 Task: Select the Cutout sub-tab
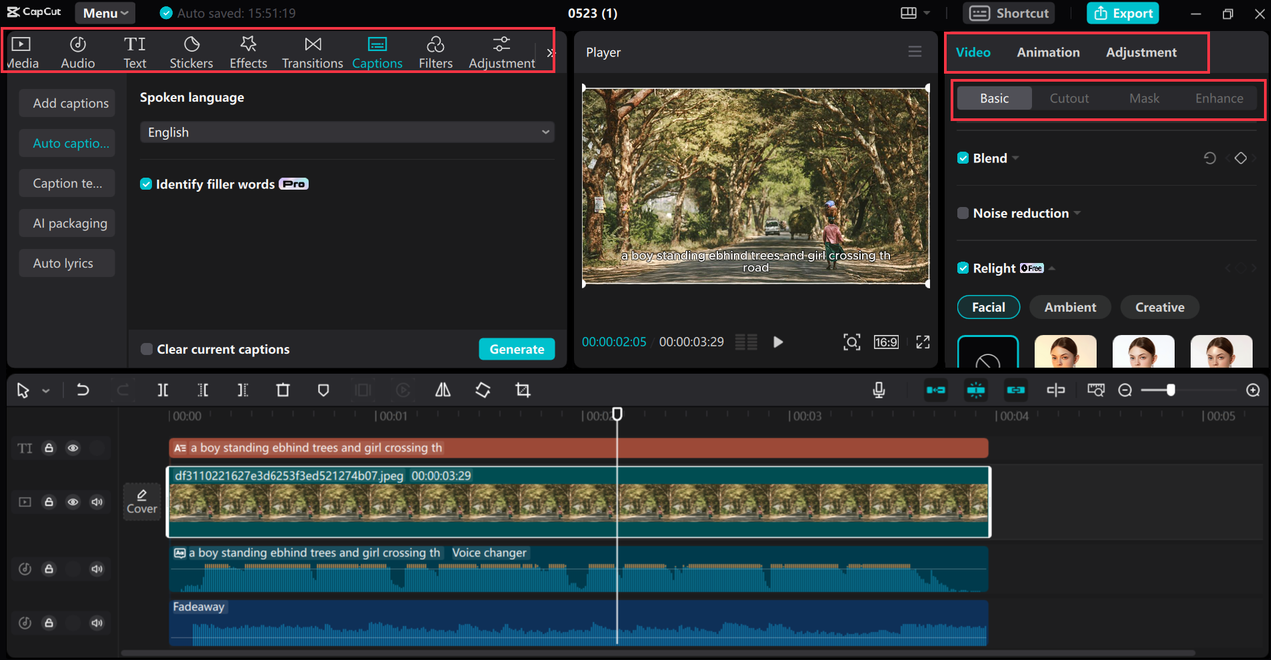click(x=1069, y=98)
